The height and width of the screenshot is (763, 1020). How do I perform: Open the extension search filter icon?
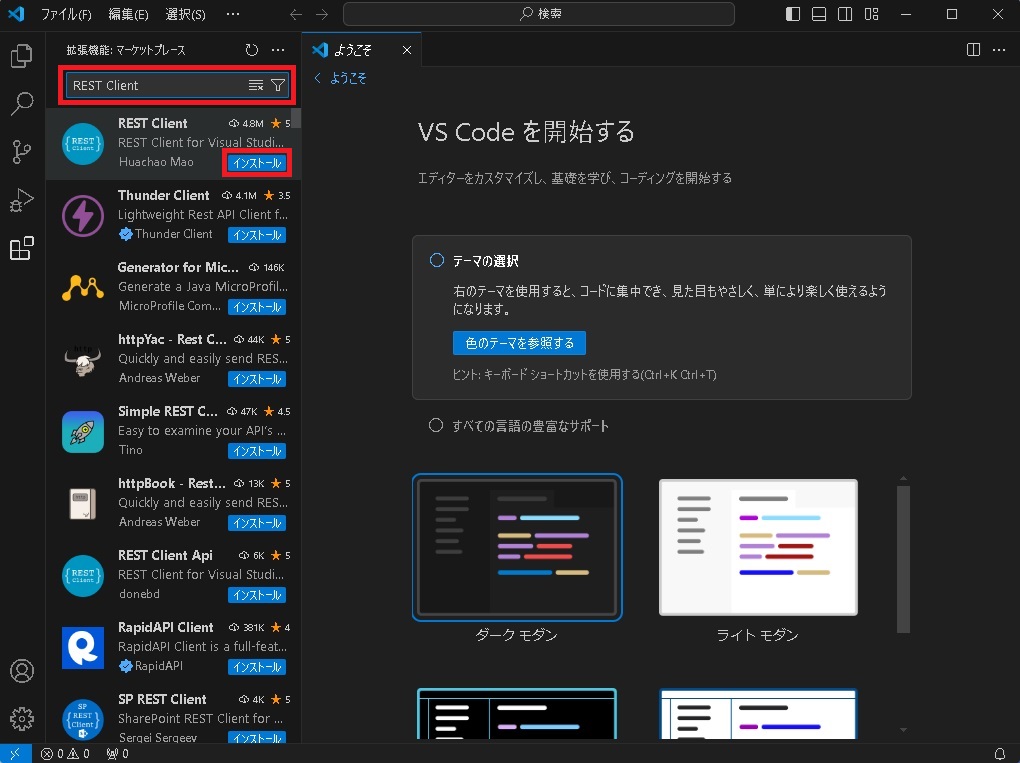(278, 85)
